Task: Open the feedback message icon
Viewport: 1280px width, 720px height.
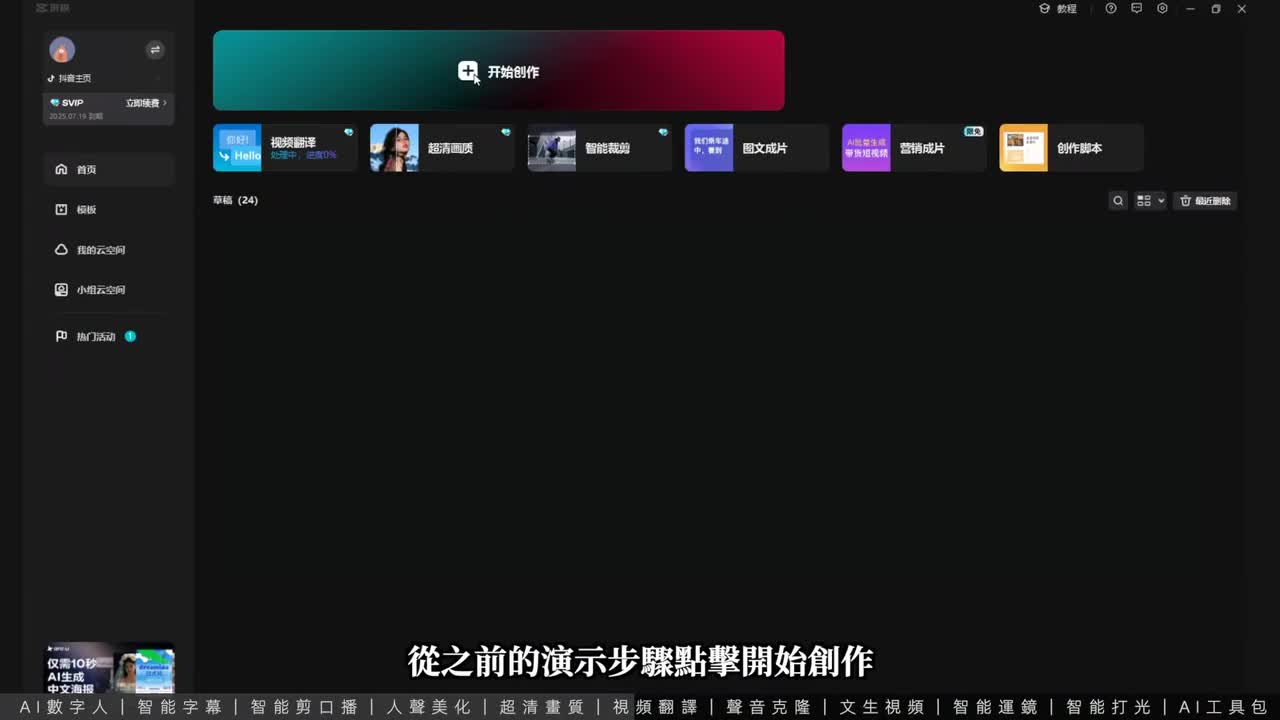Action: [1136, 9]
